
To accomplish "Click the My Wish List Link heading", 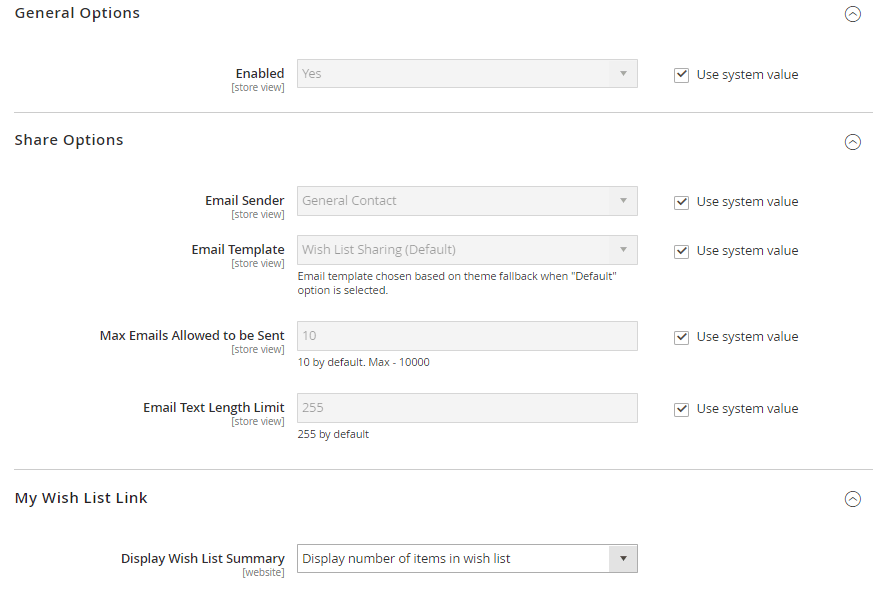I will [x=81, y=498].
